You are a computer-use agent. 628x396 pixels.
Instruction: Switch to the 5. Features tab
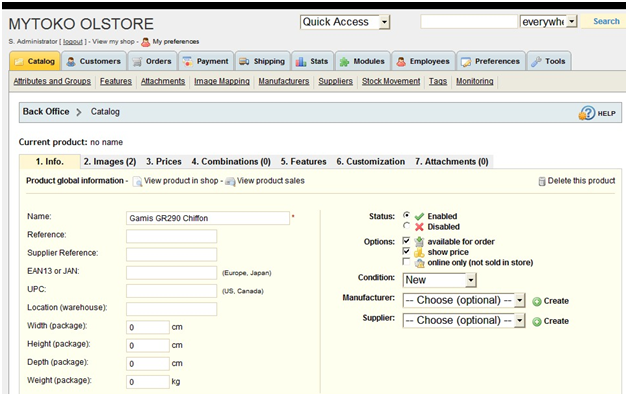tap(303, 162)
